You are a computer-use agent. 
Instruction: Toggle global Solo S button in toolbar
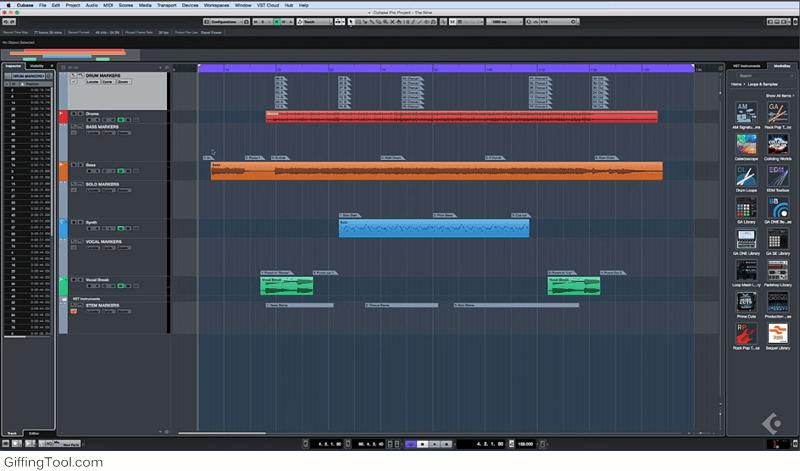pyautogui.click(x=263, y=22)
